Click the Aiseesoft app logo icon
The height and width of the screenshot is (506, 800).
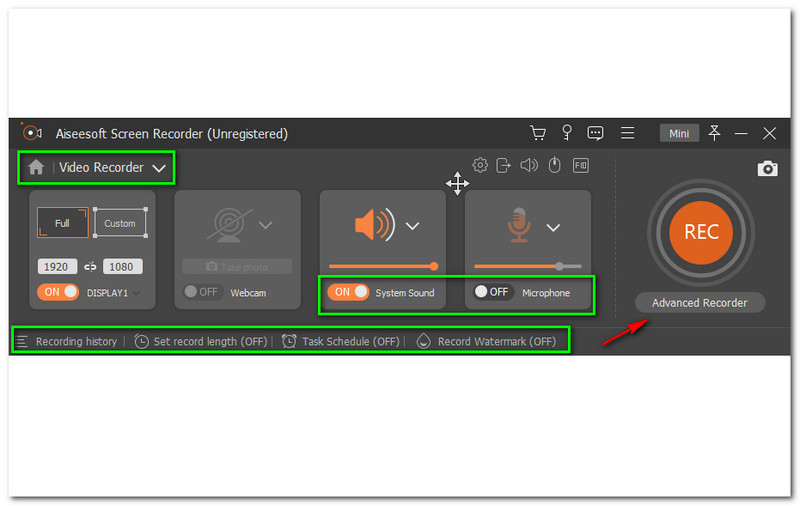coord(32,133)
